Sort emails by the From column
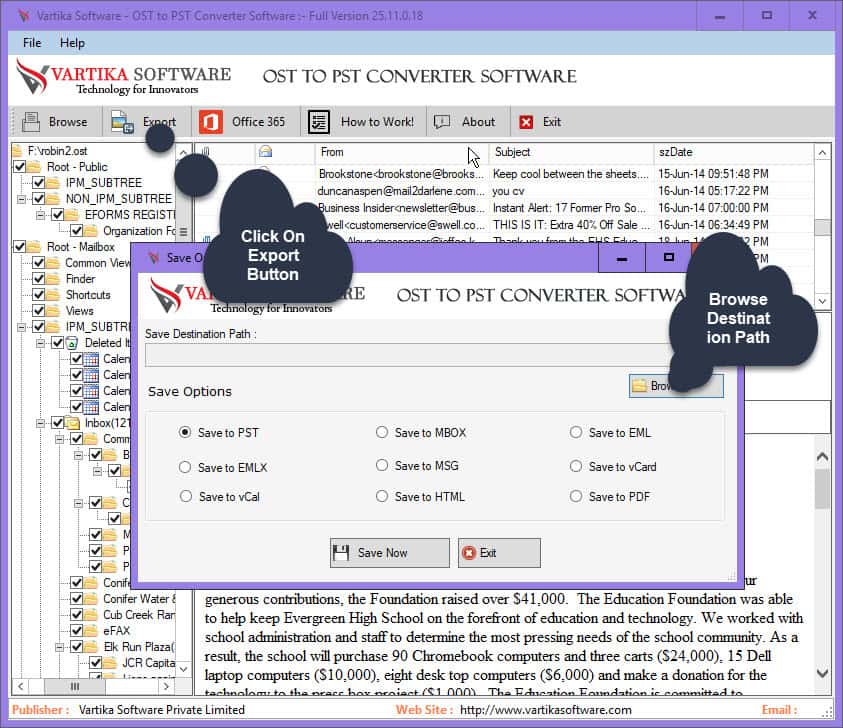843x728 pixels. [401, 152]
